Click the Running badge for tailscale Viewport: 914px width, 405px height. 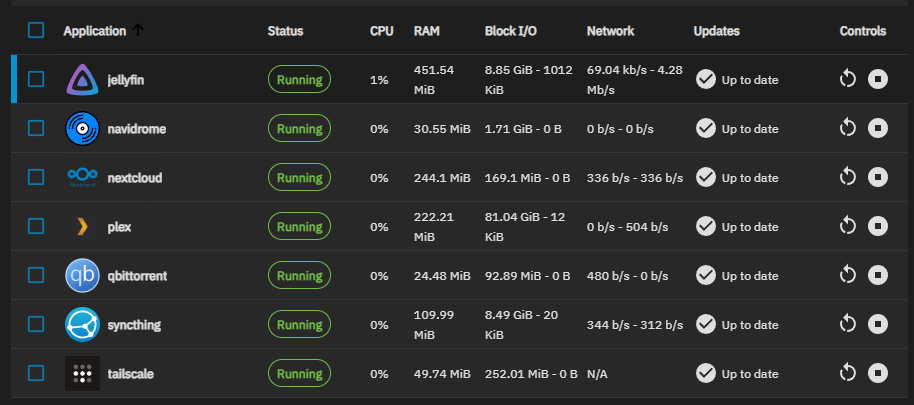pyautogui.click(x=299, y=374)
